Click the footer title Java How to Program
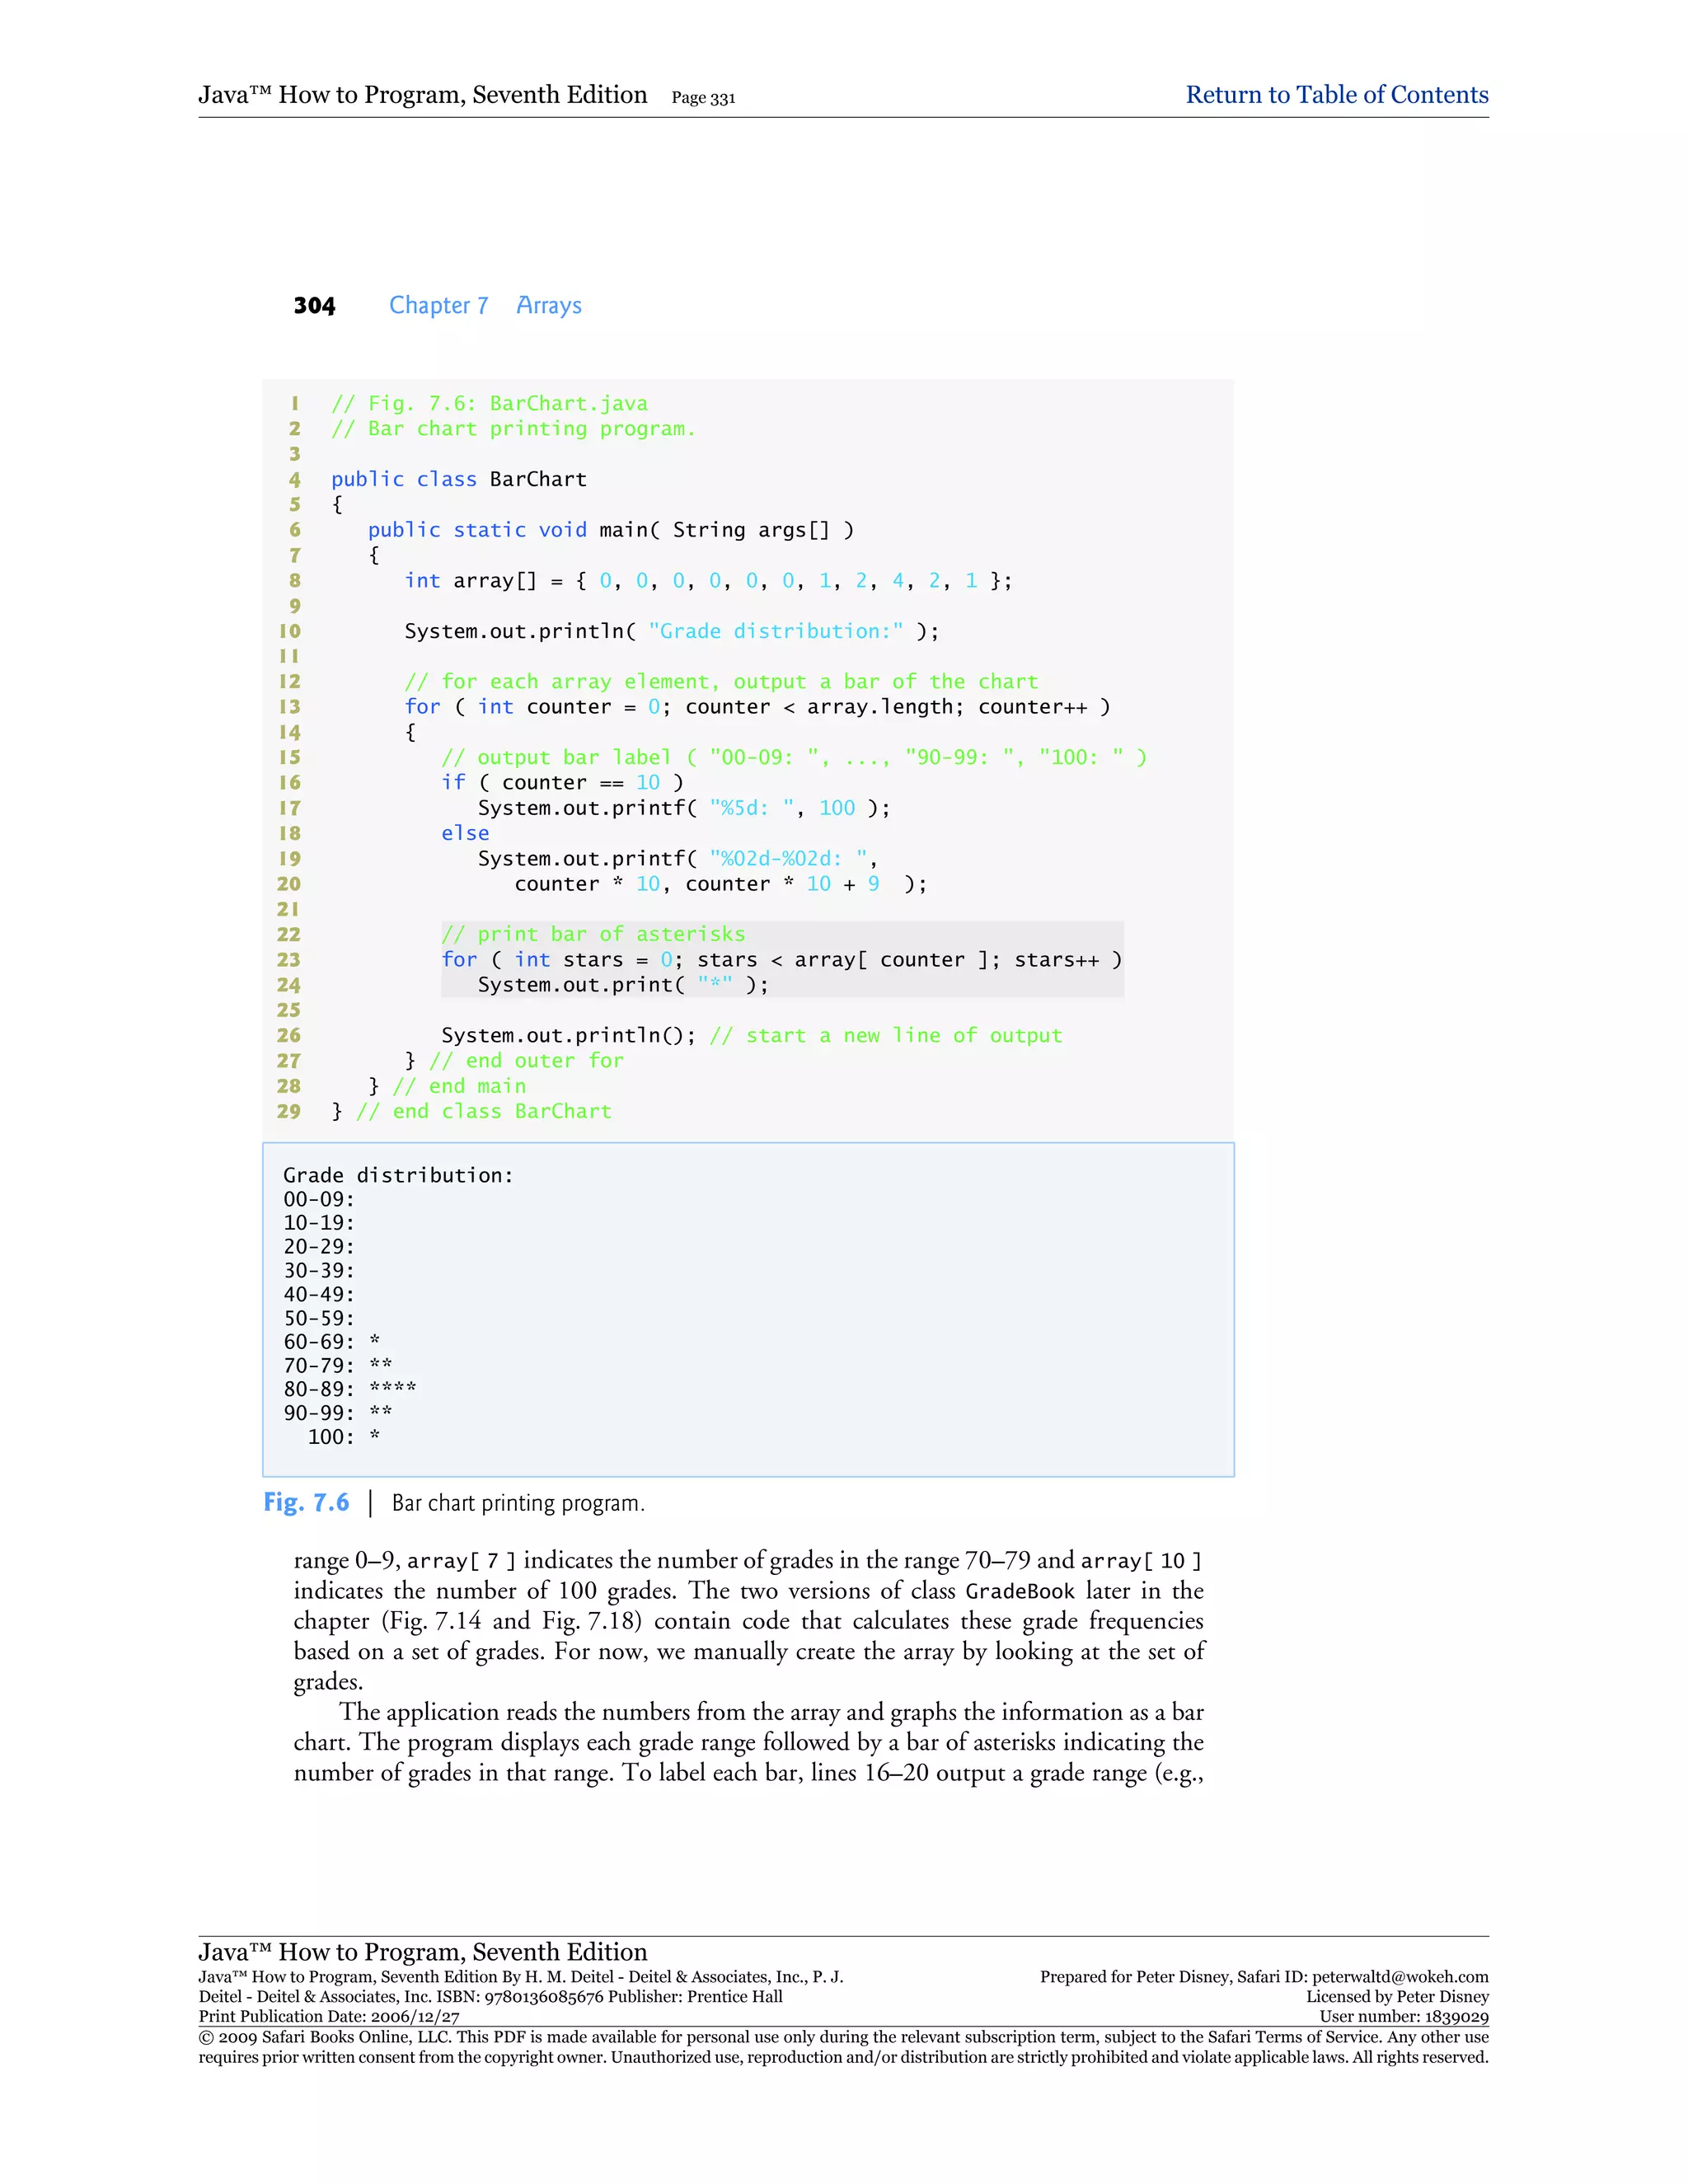The width and height of the screenshot is (1688, 2184). coord(422,1951)
